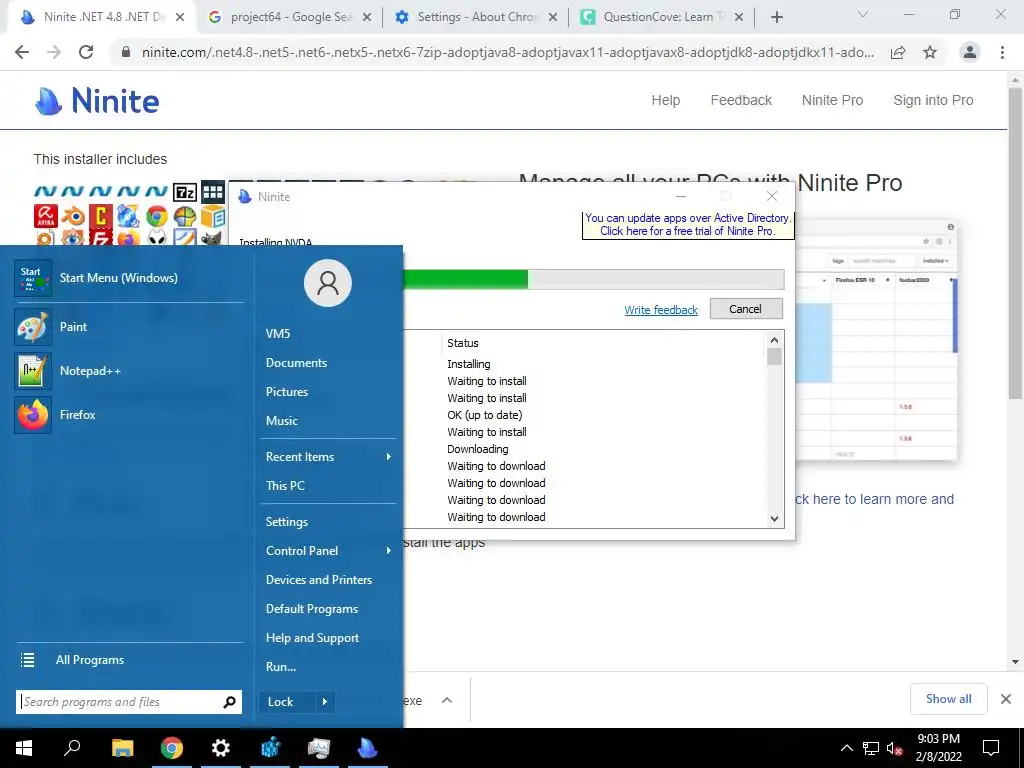Click the muted volume tray icon
This screenshot has height=768, width=1024.
pyautogui.click(x=894, y=748)
